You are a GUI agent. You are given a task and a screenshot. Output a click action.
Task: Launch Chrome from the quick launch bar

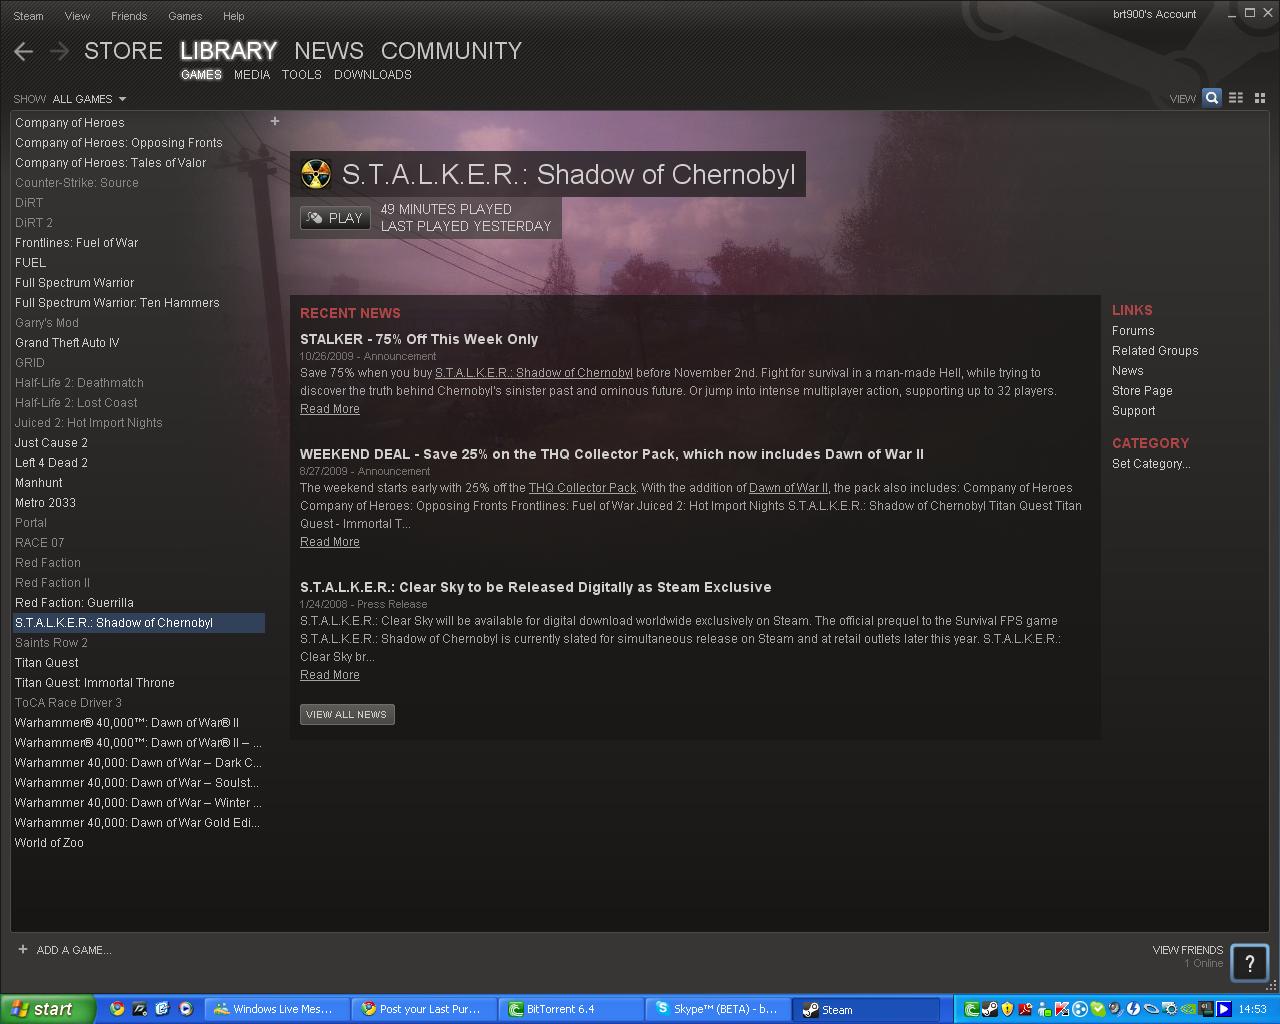point(117,1009)
